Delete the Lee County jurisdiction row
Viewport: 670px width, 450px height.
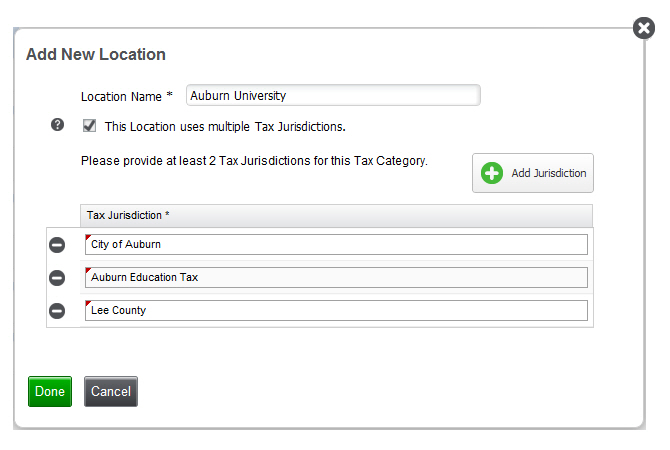coord(57,311)
